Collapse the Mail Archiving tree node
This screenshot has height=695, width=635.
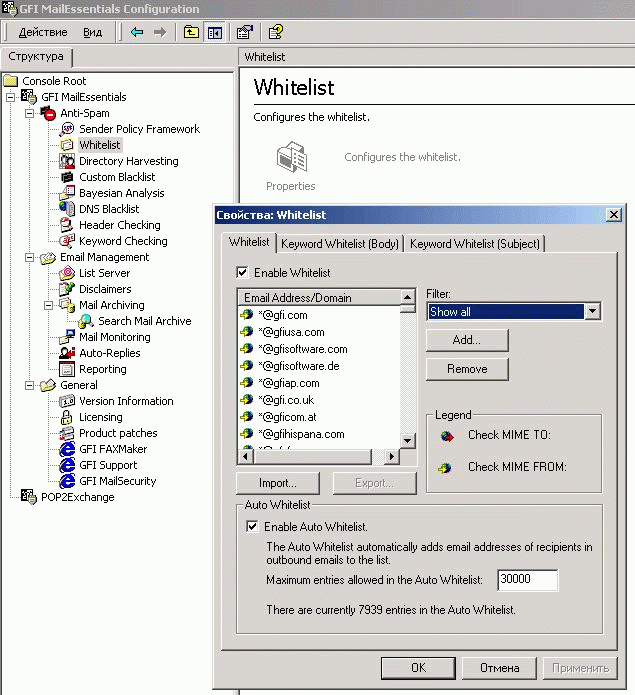(x=48, y=305)
